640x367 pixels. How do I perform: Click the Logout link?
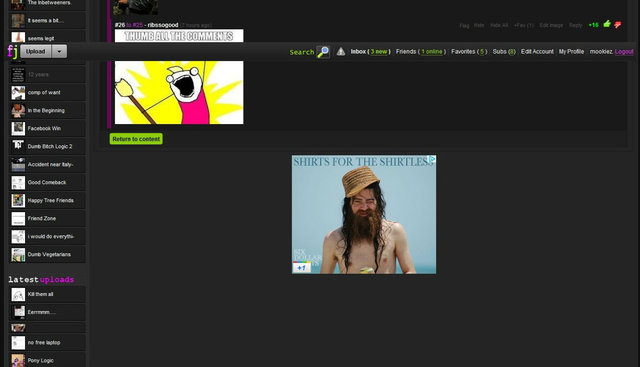point(624,51)
